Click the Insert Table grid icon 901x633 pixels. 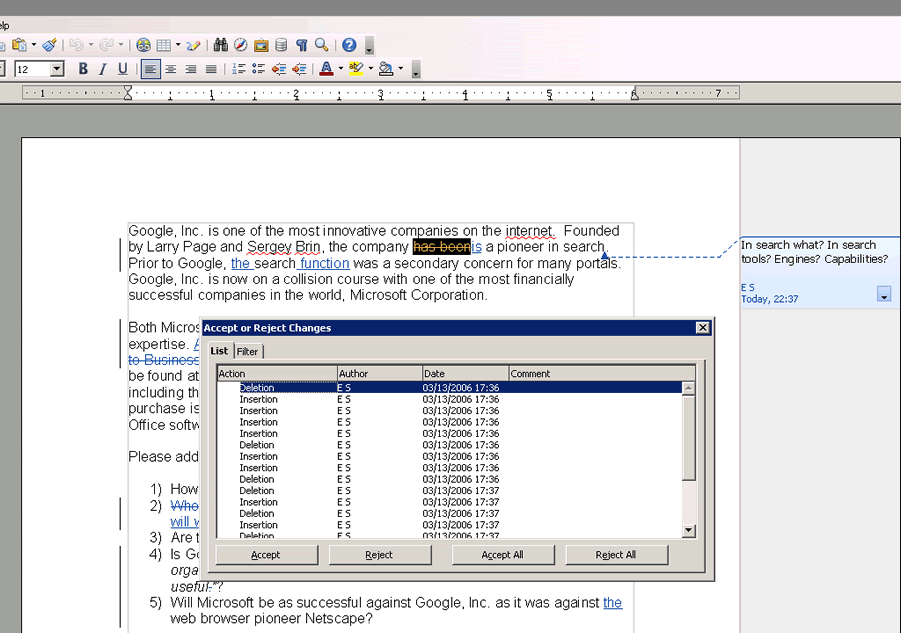(164, 45)
